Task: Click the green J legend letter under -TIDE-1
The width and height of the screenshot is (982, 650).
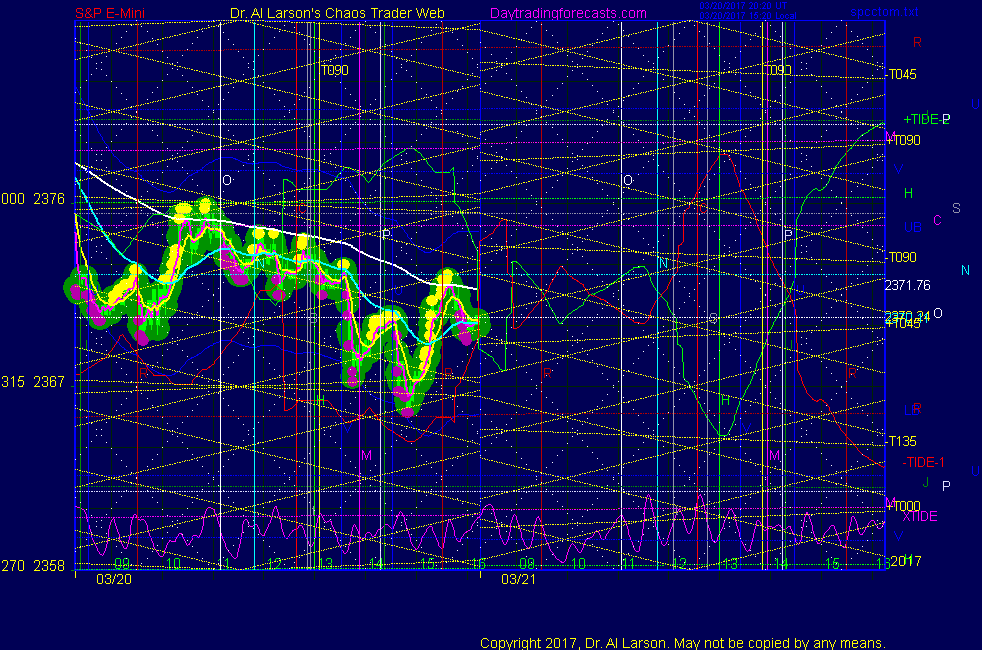Action: (x=926, y=482)
